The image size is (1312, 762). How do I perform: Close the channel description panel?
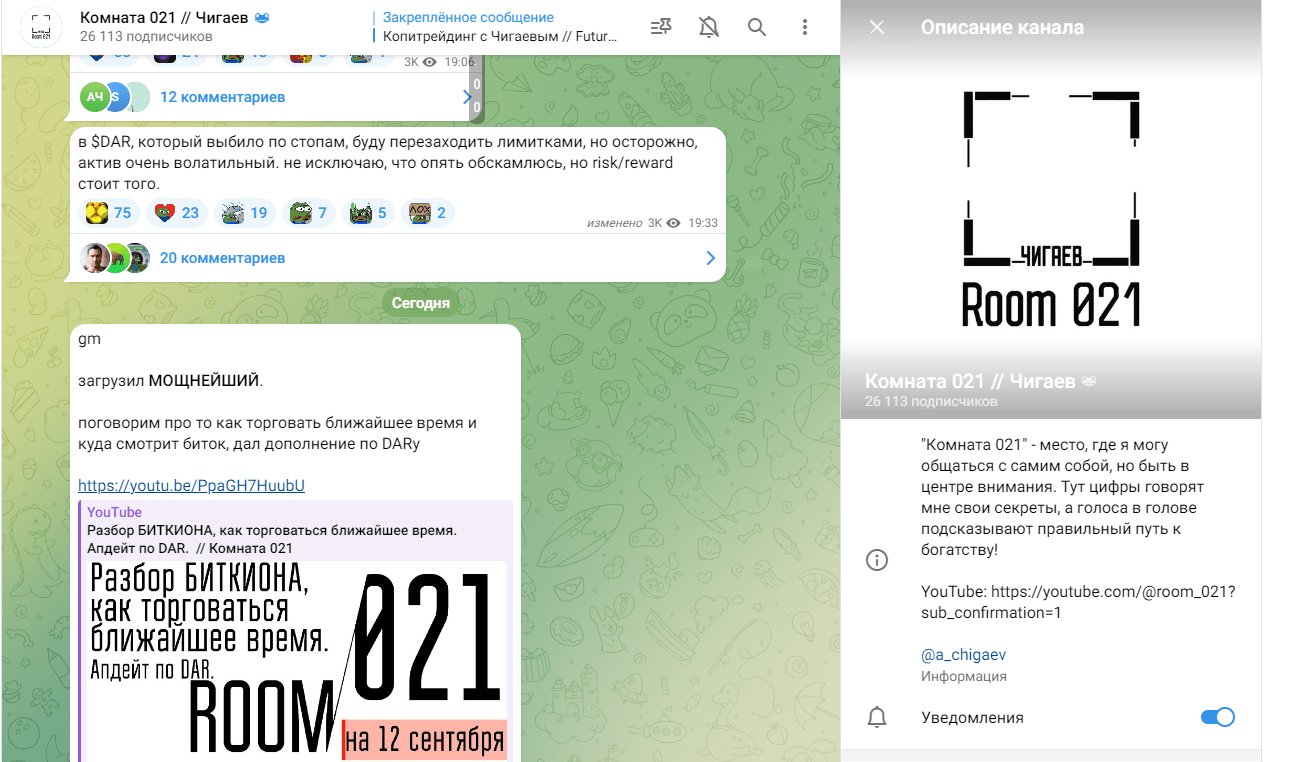coord(877,28)
